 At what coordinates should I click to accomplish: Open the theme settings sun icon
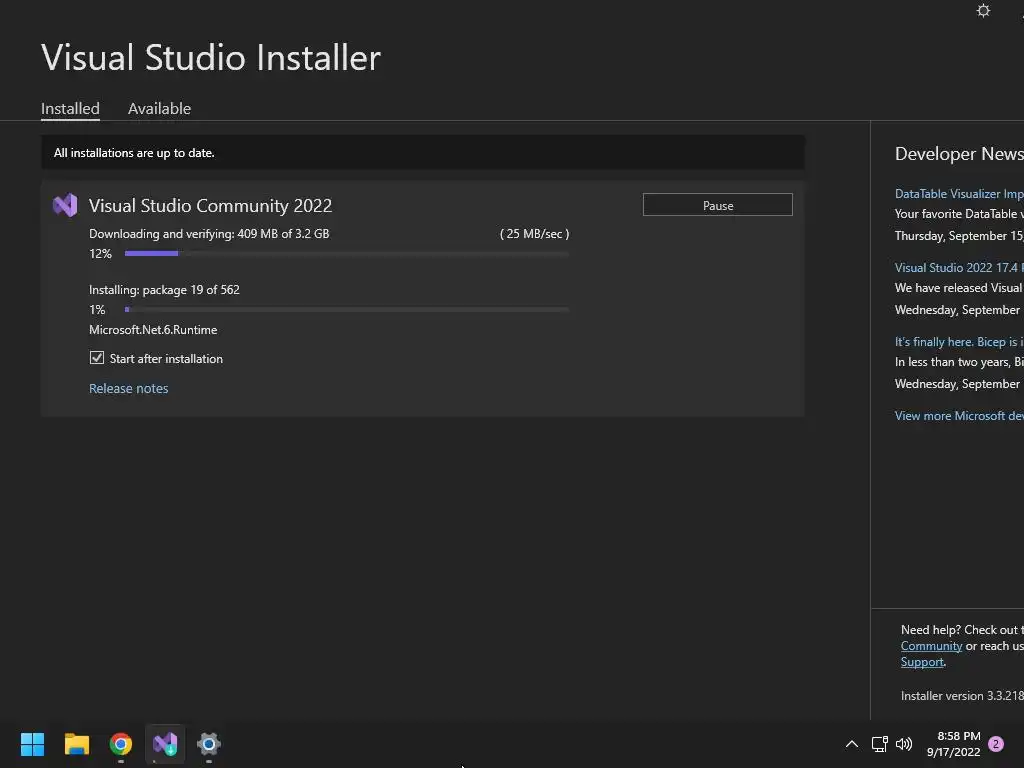click(983, 10)
